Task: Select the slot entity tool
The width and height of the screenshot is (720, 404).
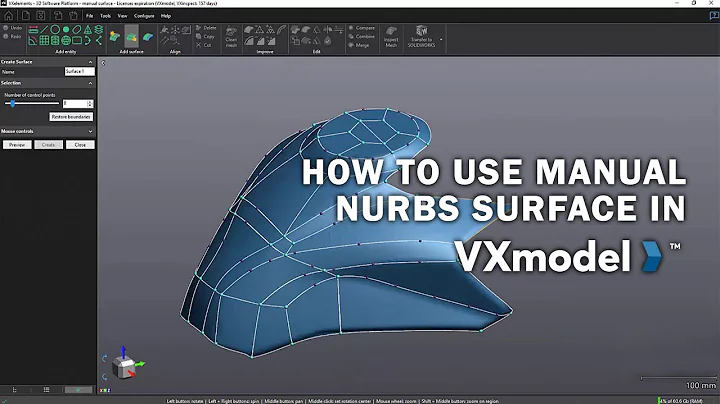Action: click(x=77, y=30)
